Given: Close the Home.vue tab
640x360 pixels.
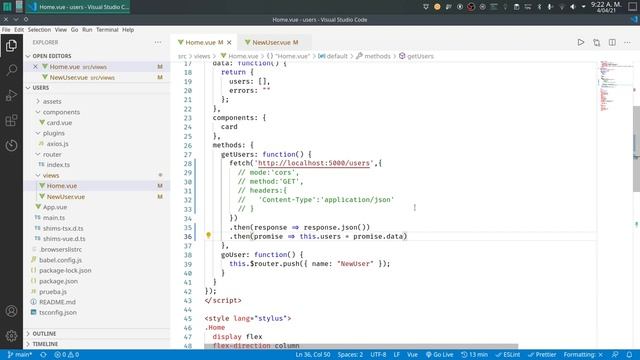Looking at the screenshot, I should coord(229,42).
